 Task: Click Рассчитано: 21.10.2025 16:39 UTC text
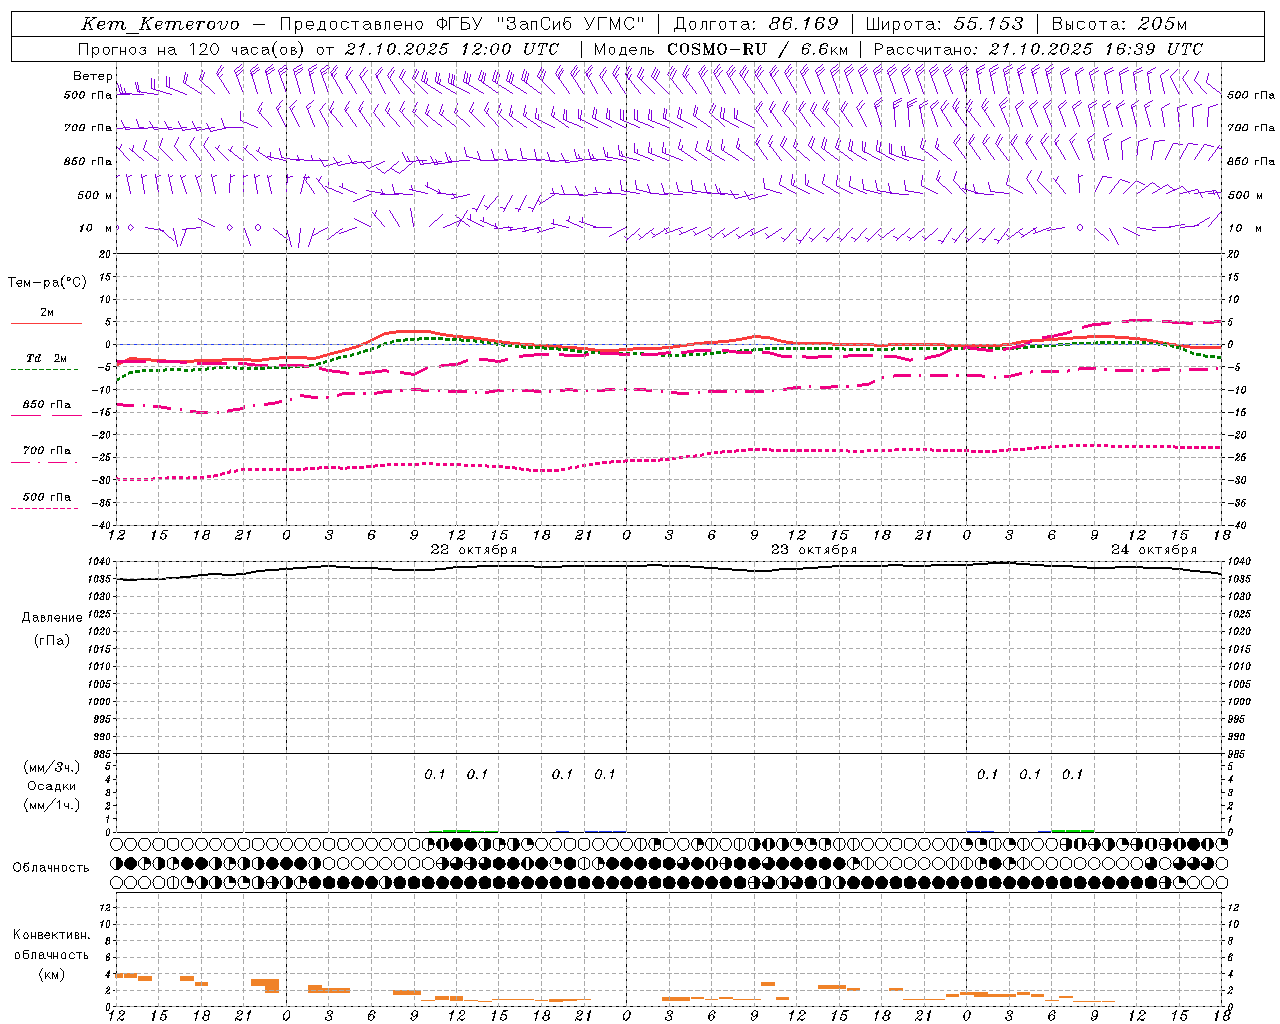coord(1038,49)
